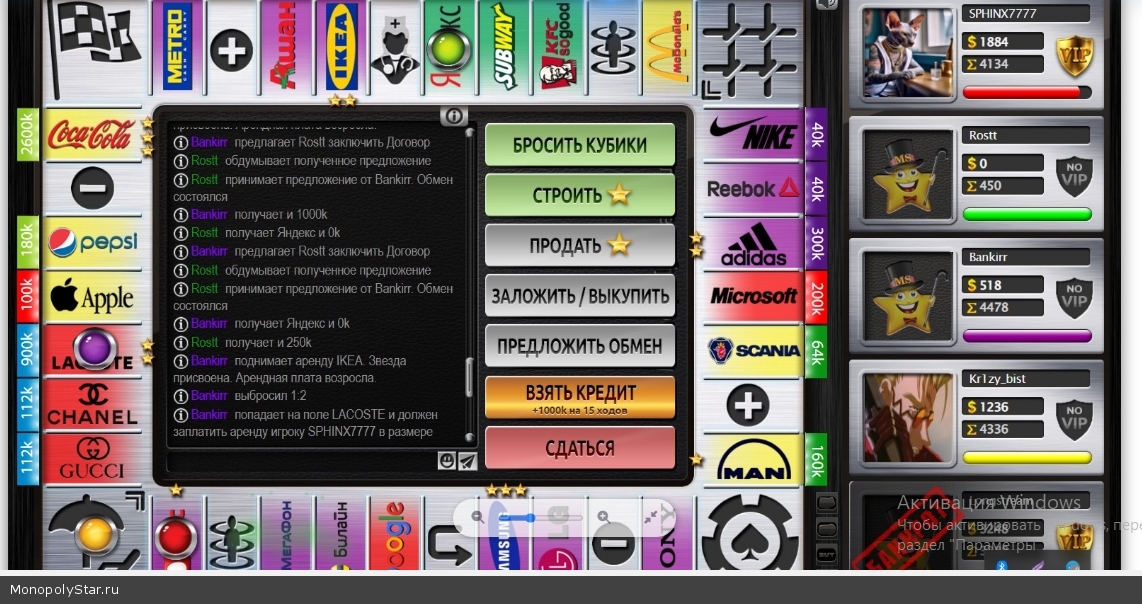Image resolution: width=1142 pixels, height=604 pixels.
Task: Open Rostt star avatar
Action: (907, 175)
